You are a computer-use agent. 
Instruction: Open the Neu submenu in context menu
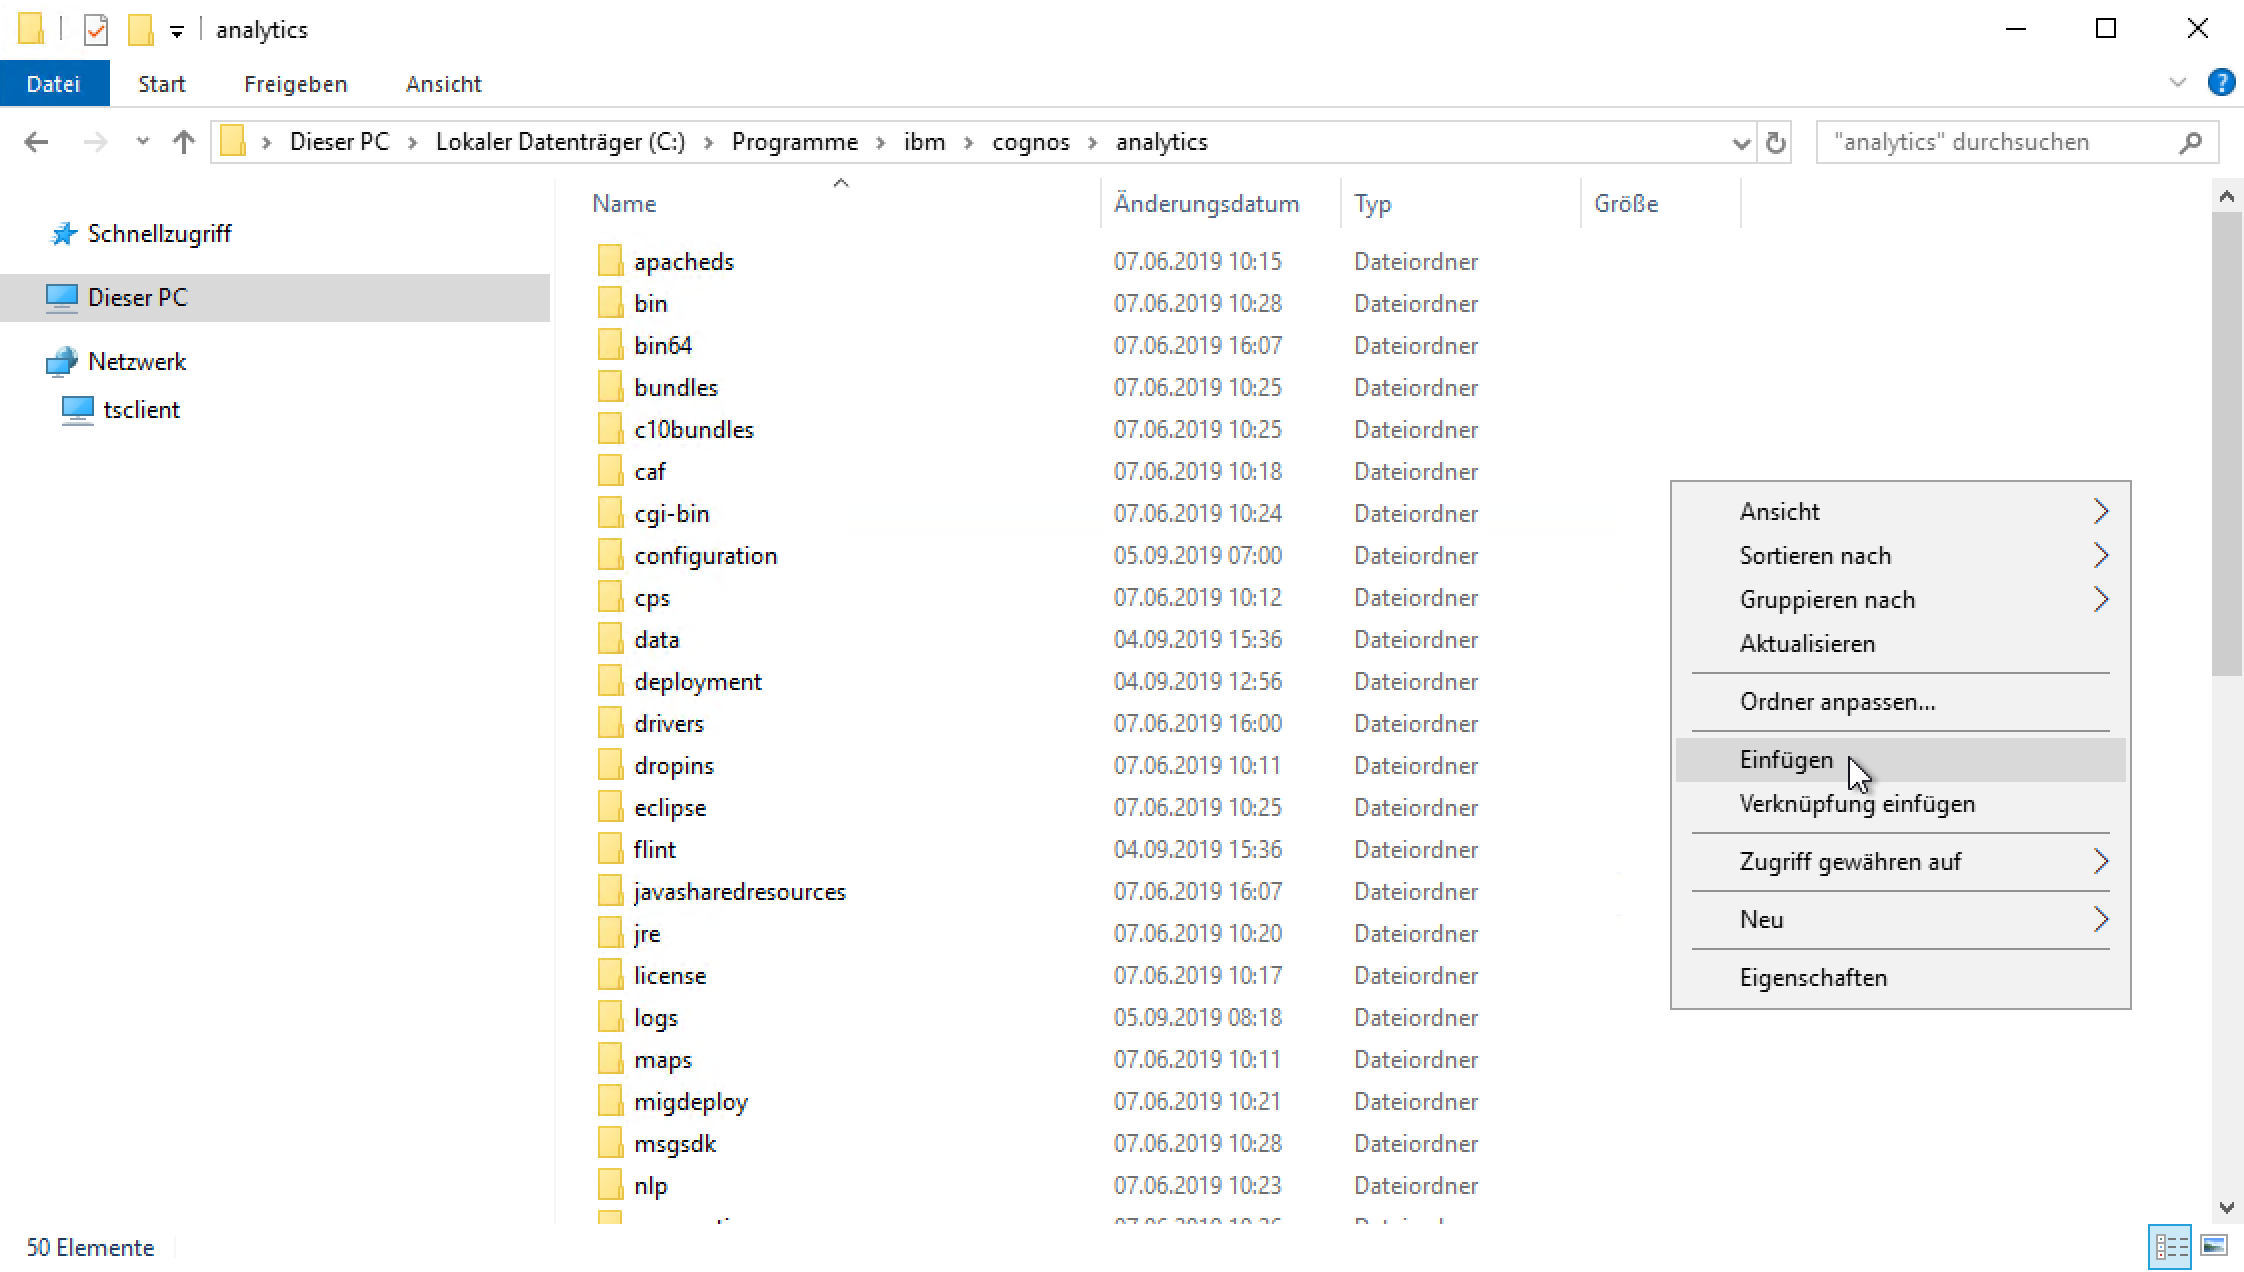1762,920
